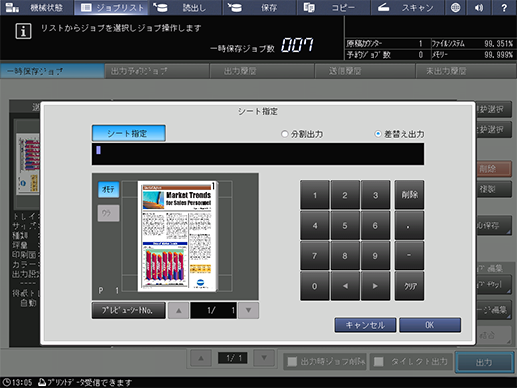Click the speaker volume icon

pos(479,7)
